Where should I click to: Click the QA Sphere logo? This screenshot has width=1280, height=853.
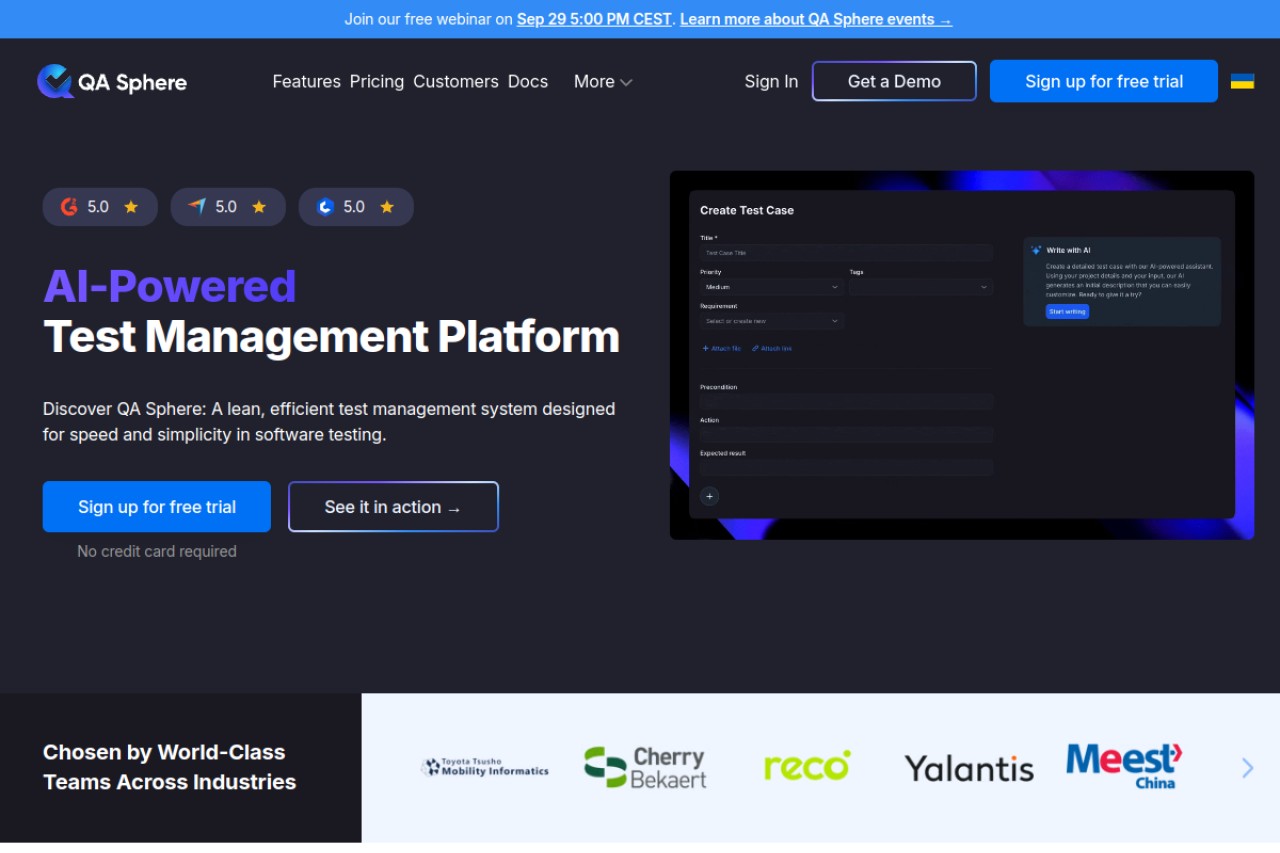click(x=112, y=82)
